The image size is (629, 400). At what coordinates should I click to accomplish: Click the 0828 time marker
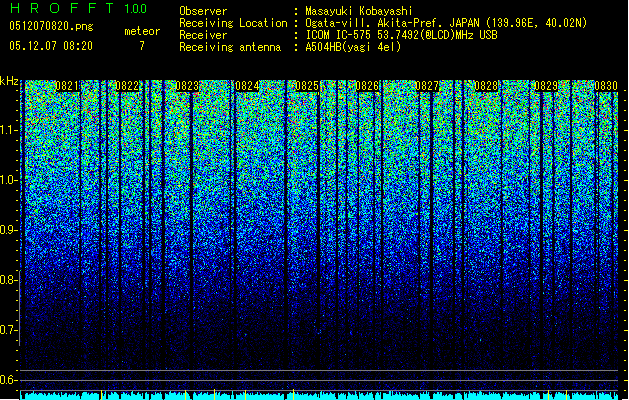pyautogui.click(x=487, y=86)
